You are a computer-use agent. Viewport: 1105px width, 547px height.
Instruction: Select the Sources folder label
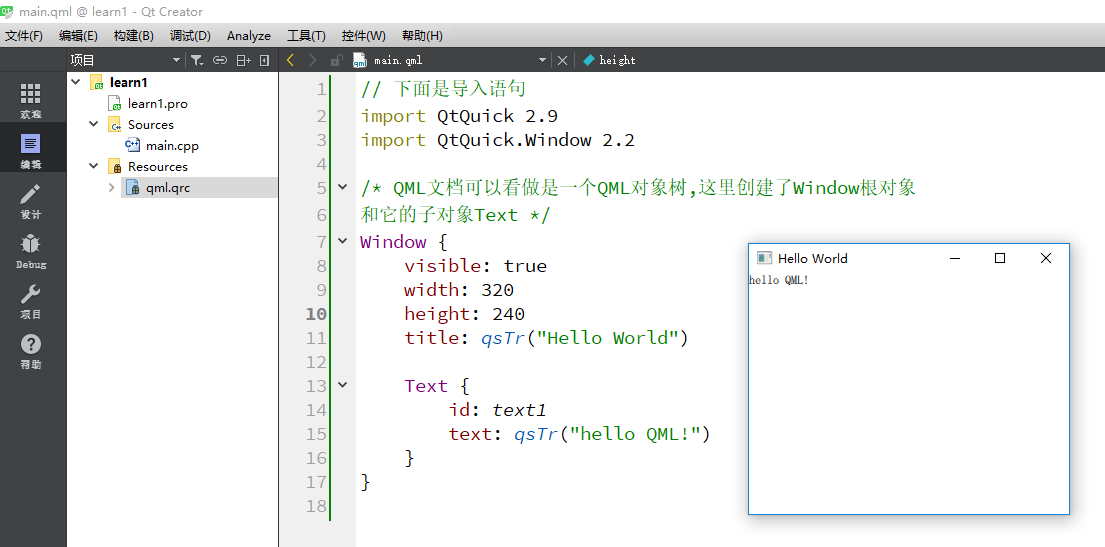[150, 125]
